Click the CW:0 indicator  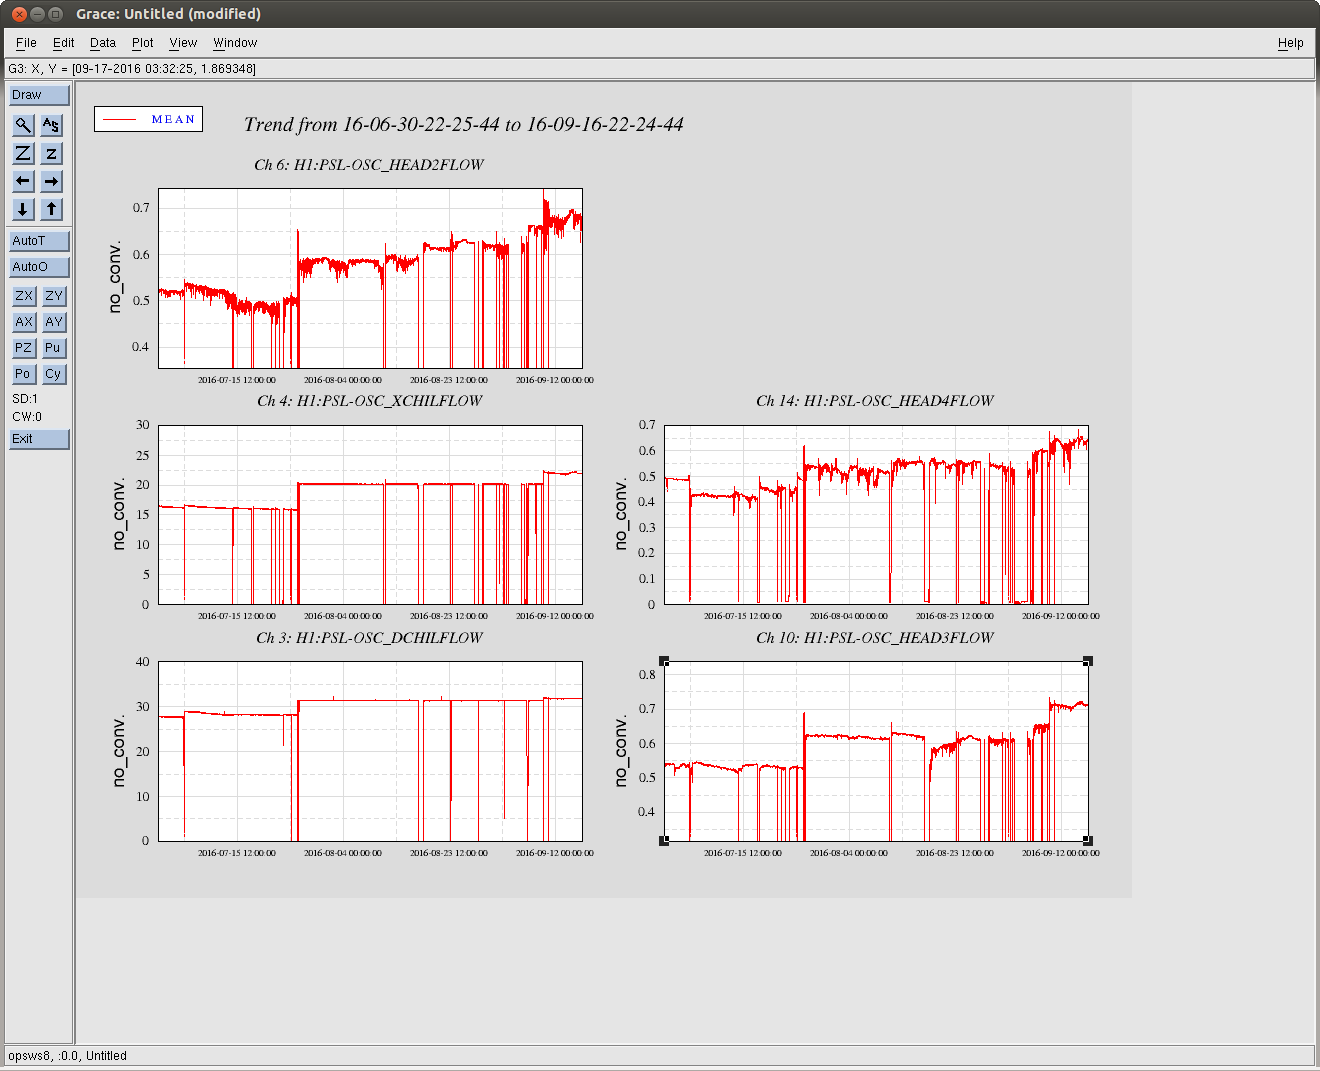click(x=27, y=417)
